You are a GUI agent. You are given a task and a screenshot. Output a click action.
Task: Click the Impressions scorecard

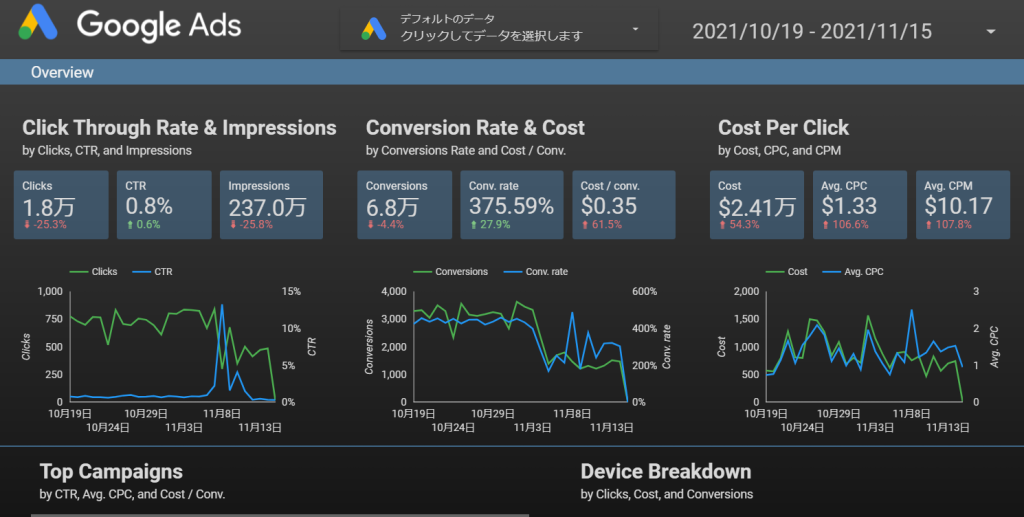[x=271, y=205]
